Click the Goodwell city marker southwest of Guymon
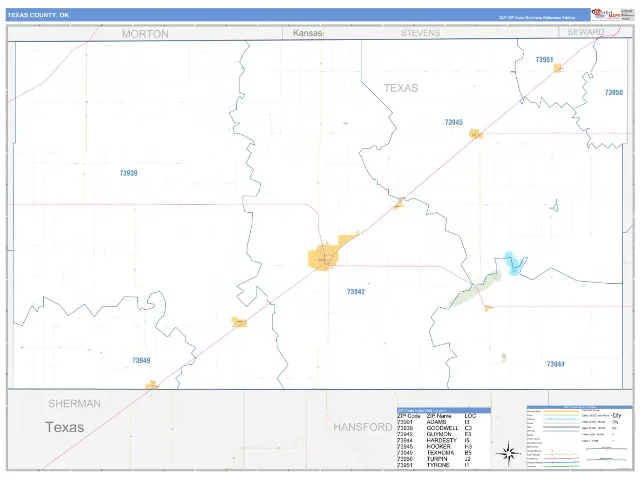The image size is (640, 480). 240,322
